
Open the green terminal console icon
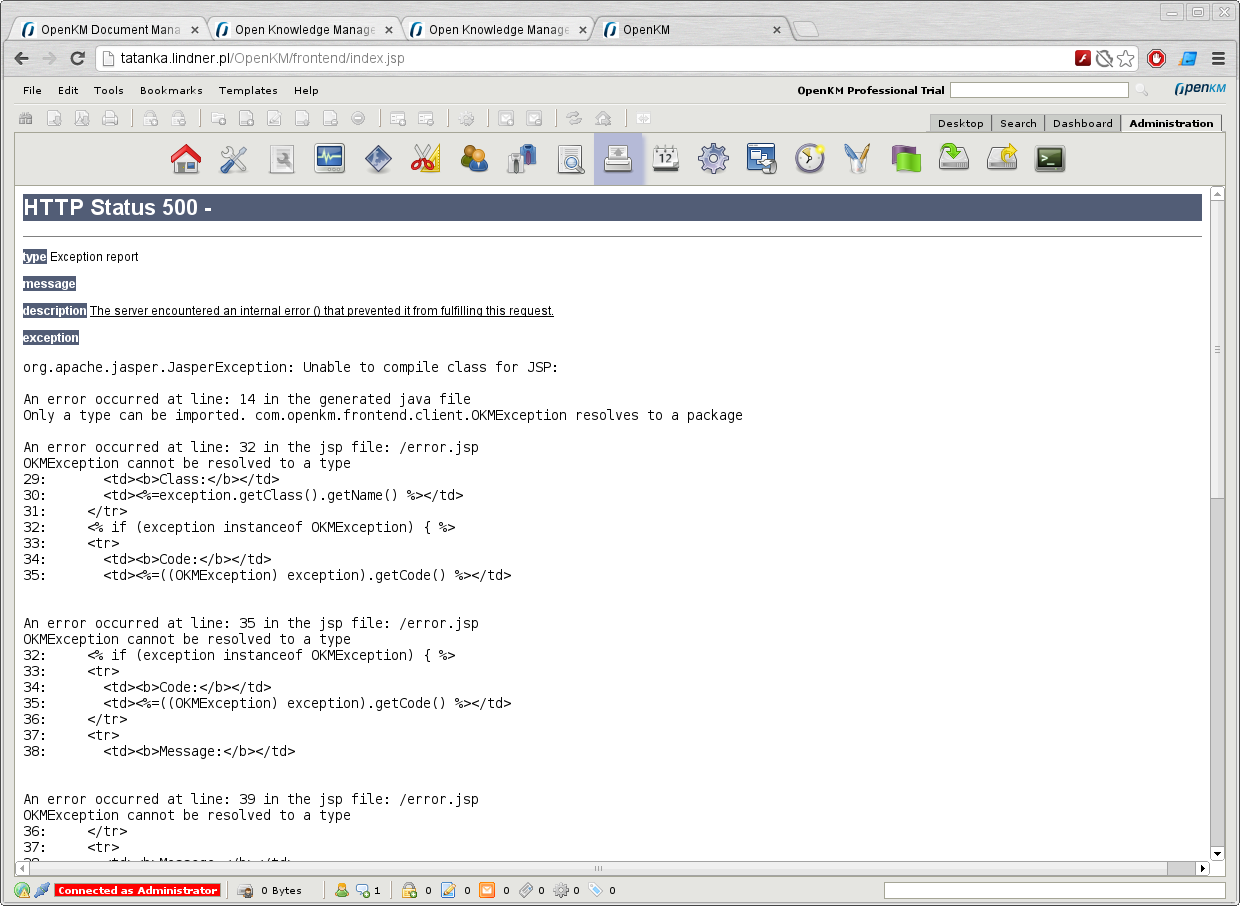(x=1049, y=159)
